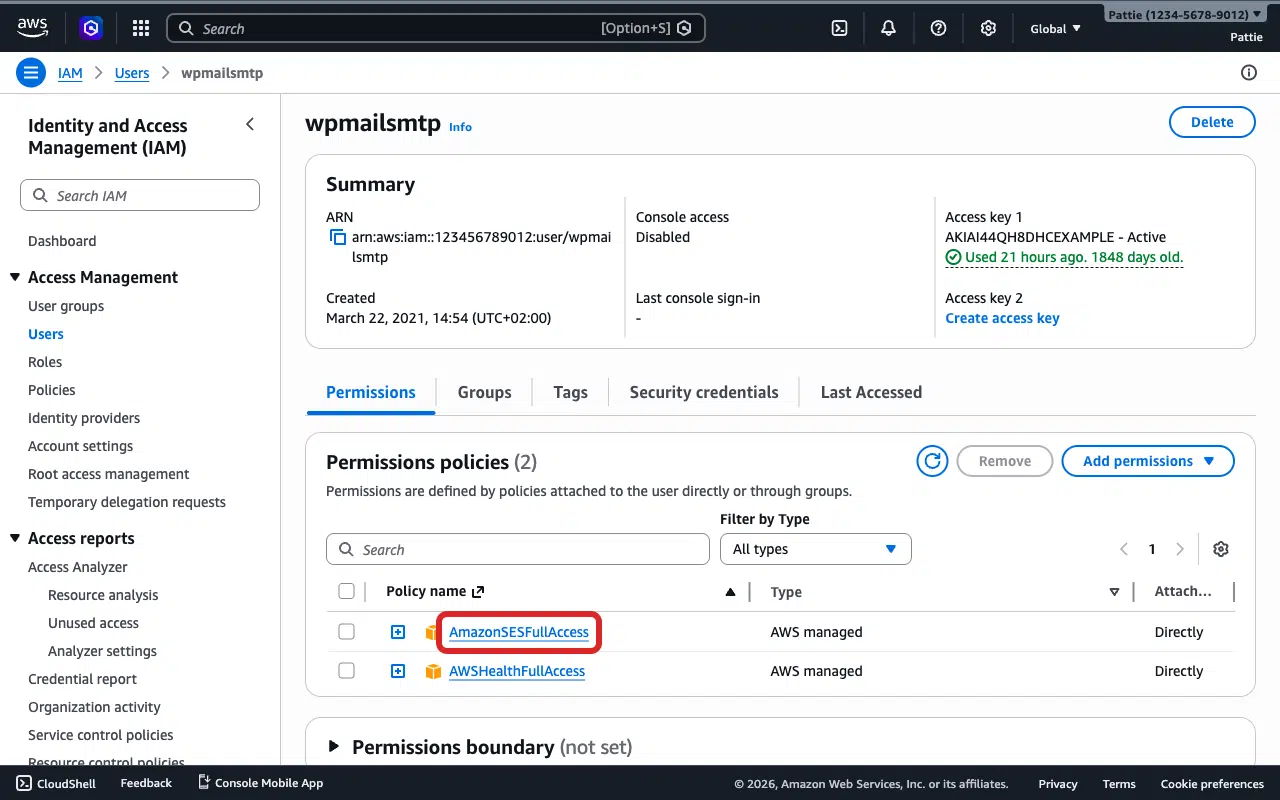The height and width of the screenshot is (800, 1280).
Task: Open Identity providers in the sidebar
Action: (84, 418)
